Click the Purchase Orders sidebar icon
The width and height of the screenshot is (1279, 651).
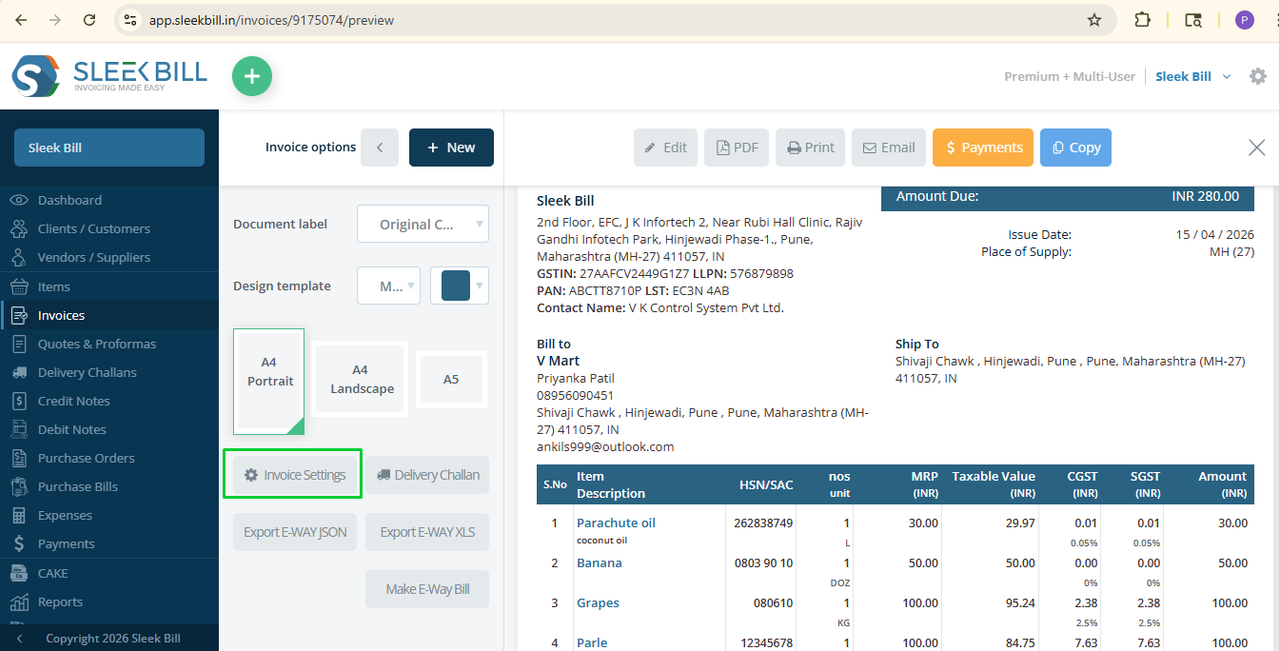[x=18, y=458]
